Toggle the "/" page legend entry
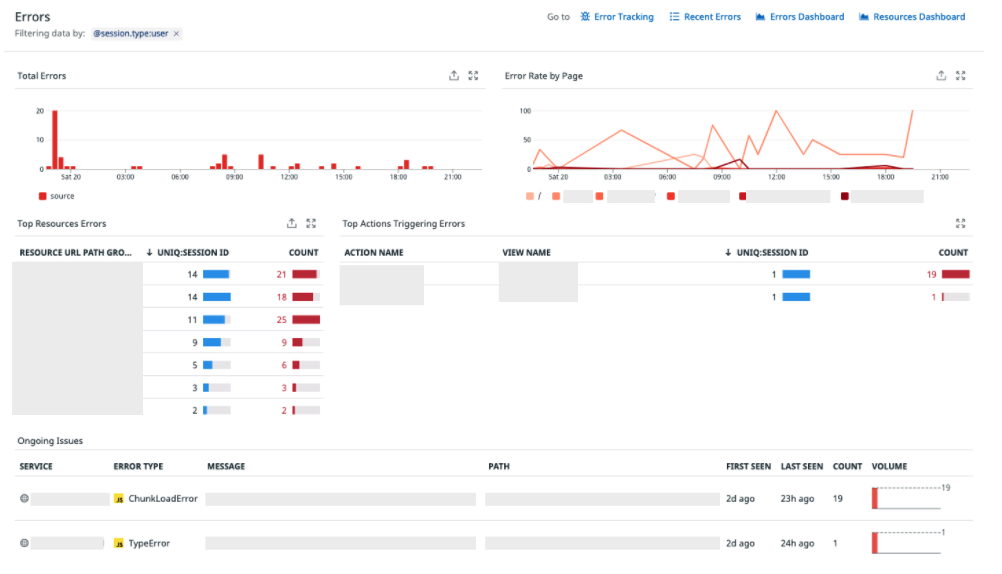The image size is (1002, 574). [x=534, y=196]
